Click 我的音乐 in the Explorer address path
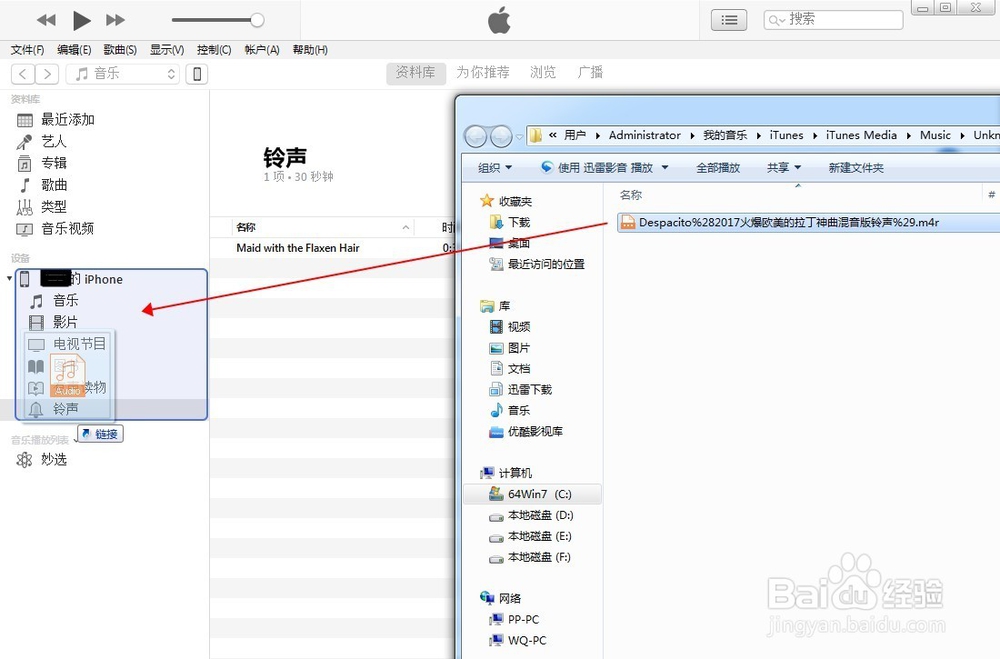 point(725,135)
